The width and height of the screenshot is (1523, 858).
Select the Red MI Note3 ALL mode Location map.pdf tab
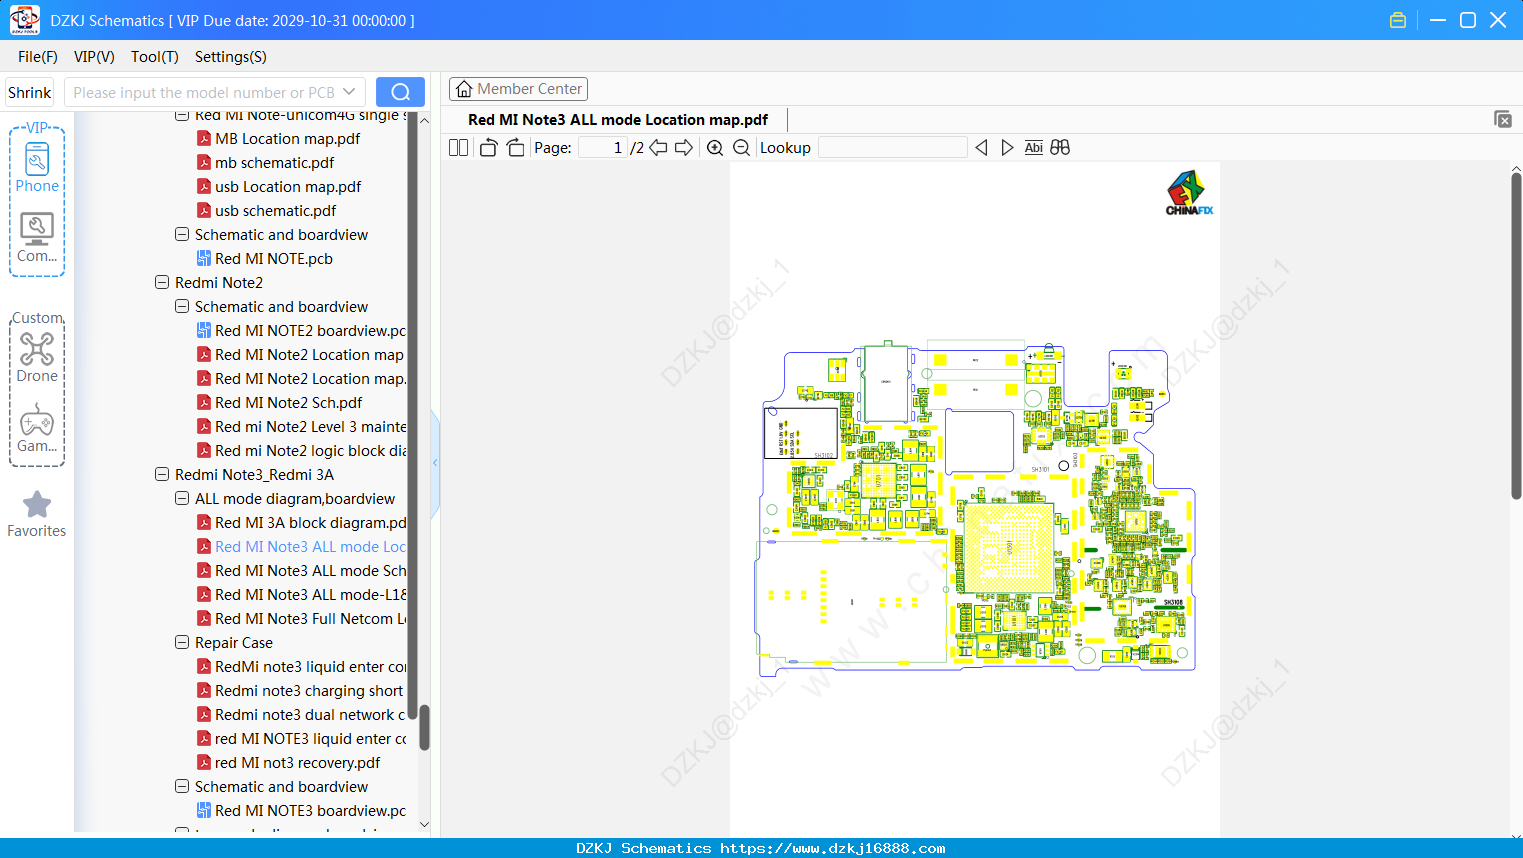pos(618,120)
